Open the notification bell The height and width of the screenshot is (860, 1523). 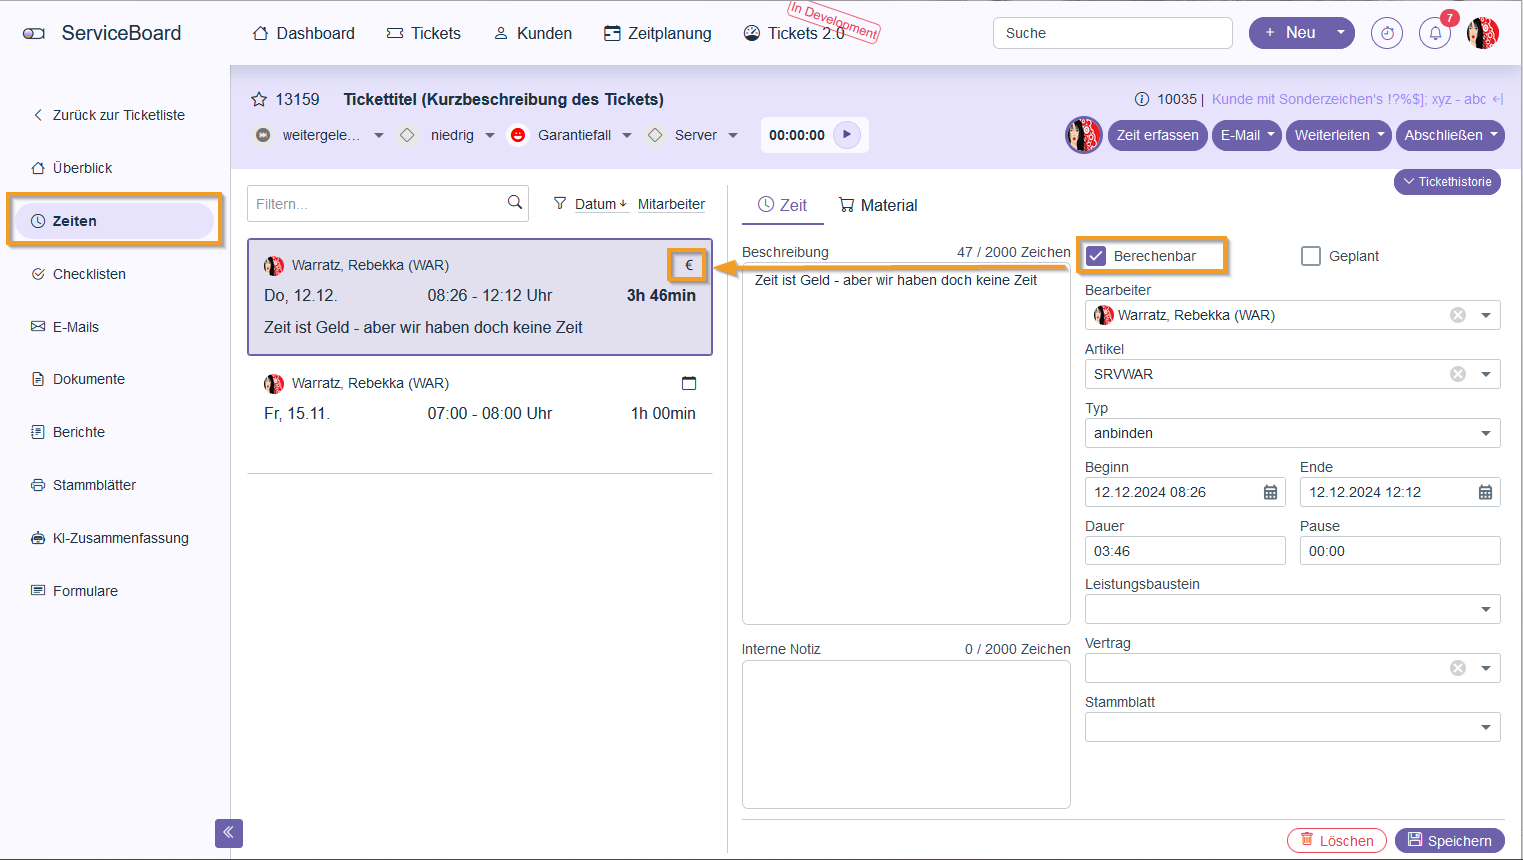click(1435, 33)
